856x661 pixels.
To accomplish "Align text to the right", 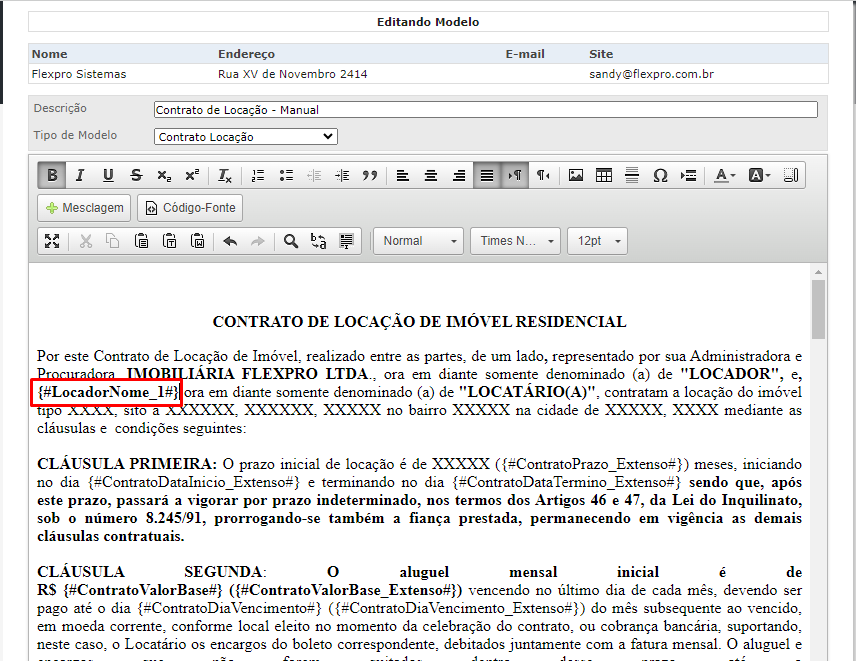I will point(459,175).
